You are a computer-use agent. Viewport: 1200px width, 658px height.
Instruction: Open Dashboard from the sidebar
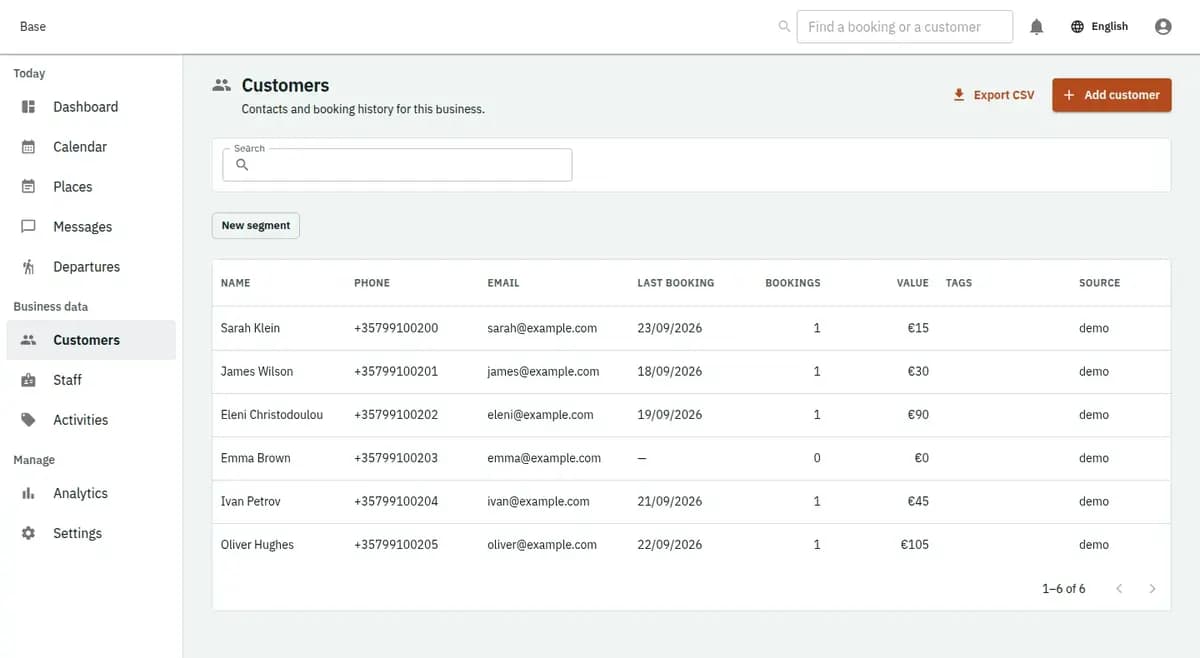(91, 107)
